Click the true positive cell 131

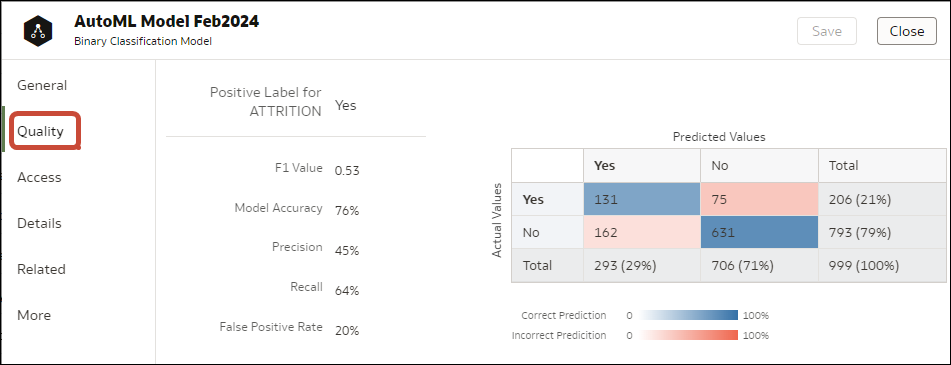pyautogui.click(x=642, y=199)
